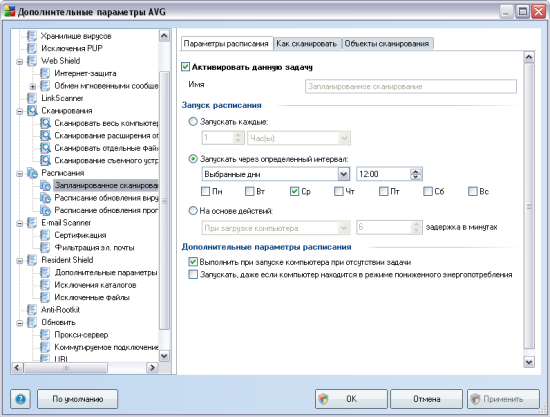Select the Коммутируемое подключение tree item
This screenshot has width=550, height=417.
[106, 347]
